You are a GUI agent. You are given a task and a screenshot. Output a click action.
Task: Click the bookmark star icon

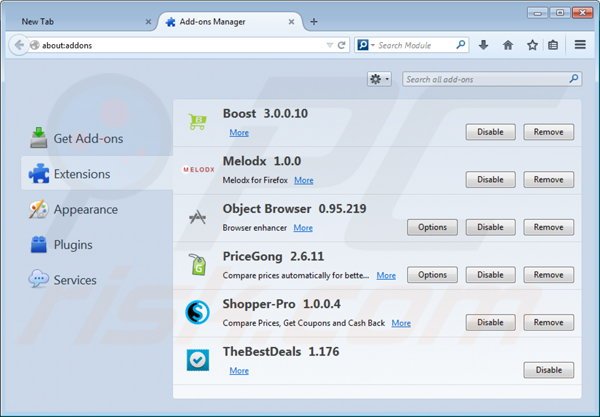[x=532, y=45]
